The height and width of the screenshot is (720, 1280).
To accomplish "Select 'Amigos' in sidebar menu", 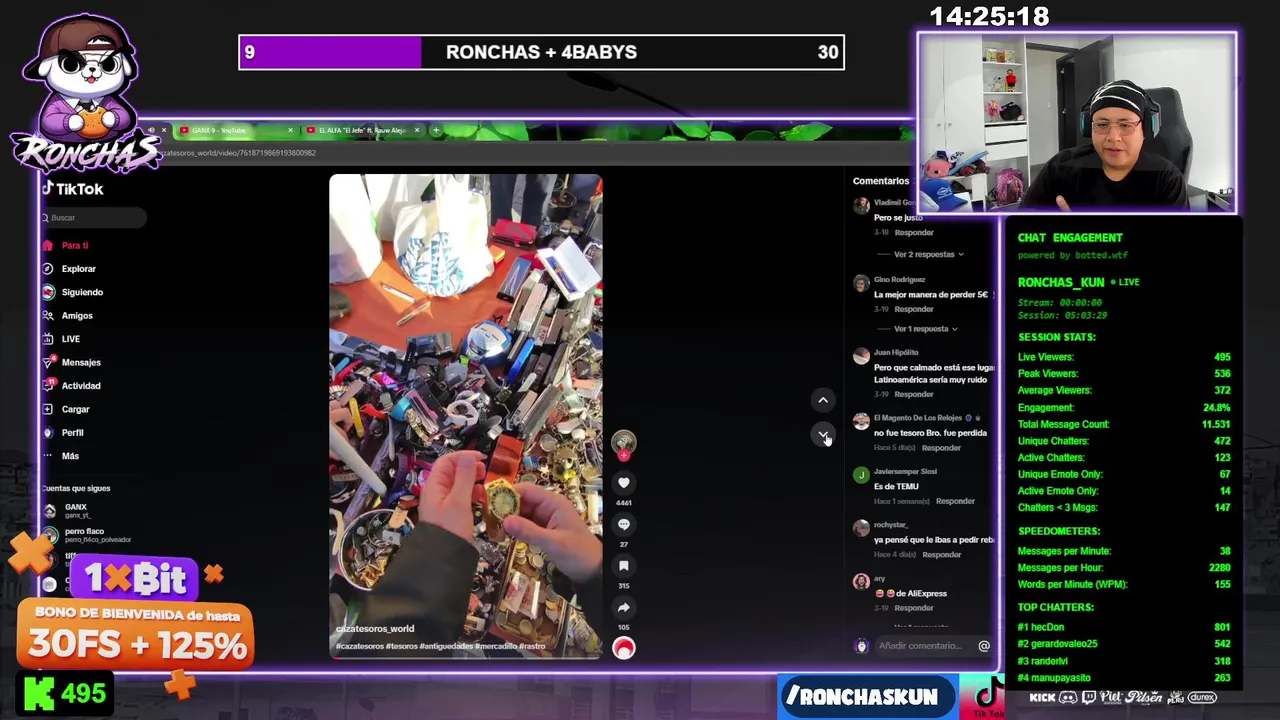I will pyautogui.click(x=77, y=316).
